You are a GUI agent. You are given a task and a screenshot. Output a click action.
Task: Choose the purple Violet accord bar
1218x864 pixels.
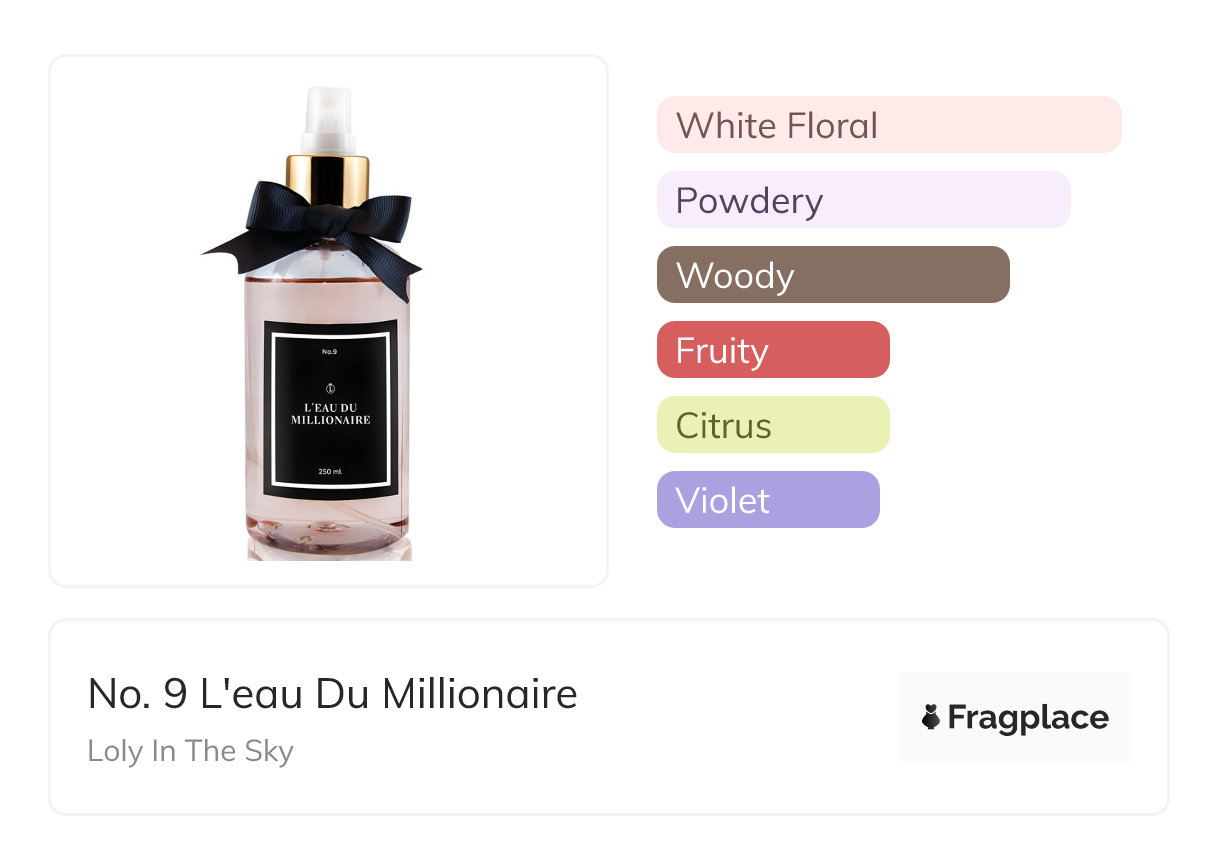click(768, 500)
